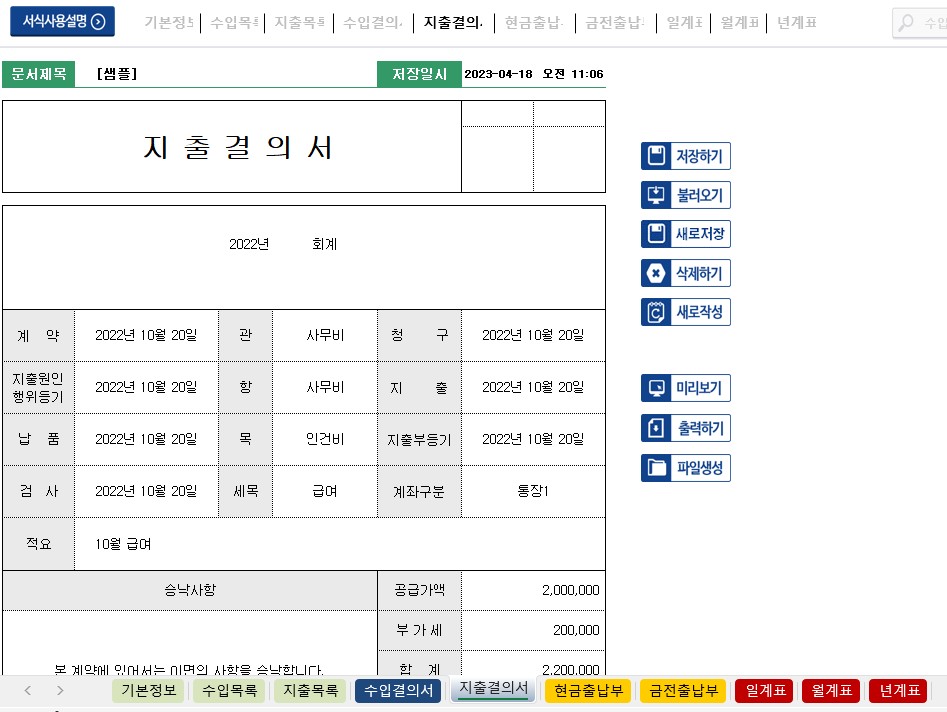Click the 삭제하기 button label

tap(699, 273)
